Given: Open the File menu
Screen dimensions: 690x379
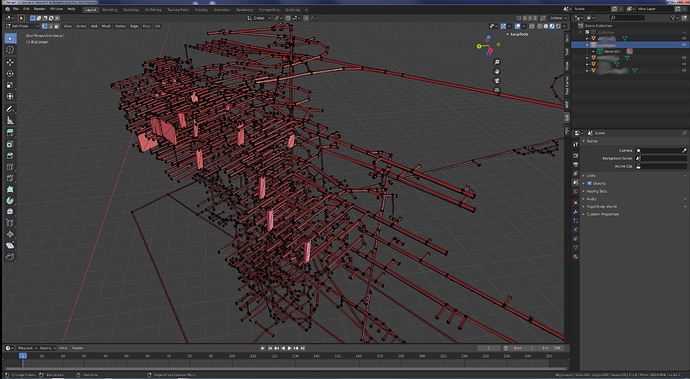Looking at the screenshot, I should 16,9.
